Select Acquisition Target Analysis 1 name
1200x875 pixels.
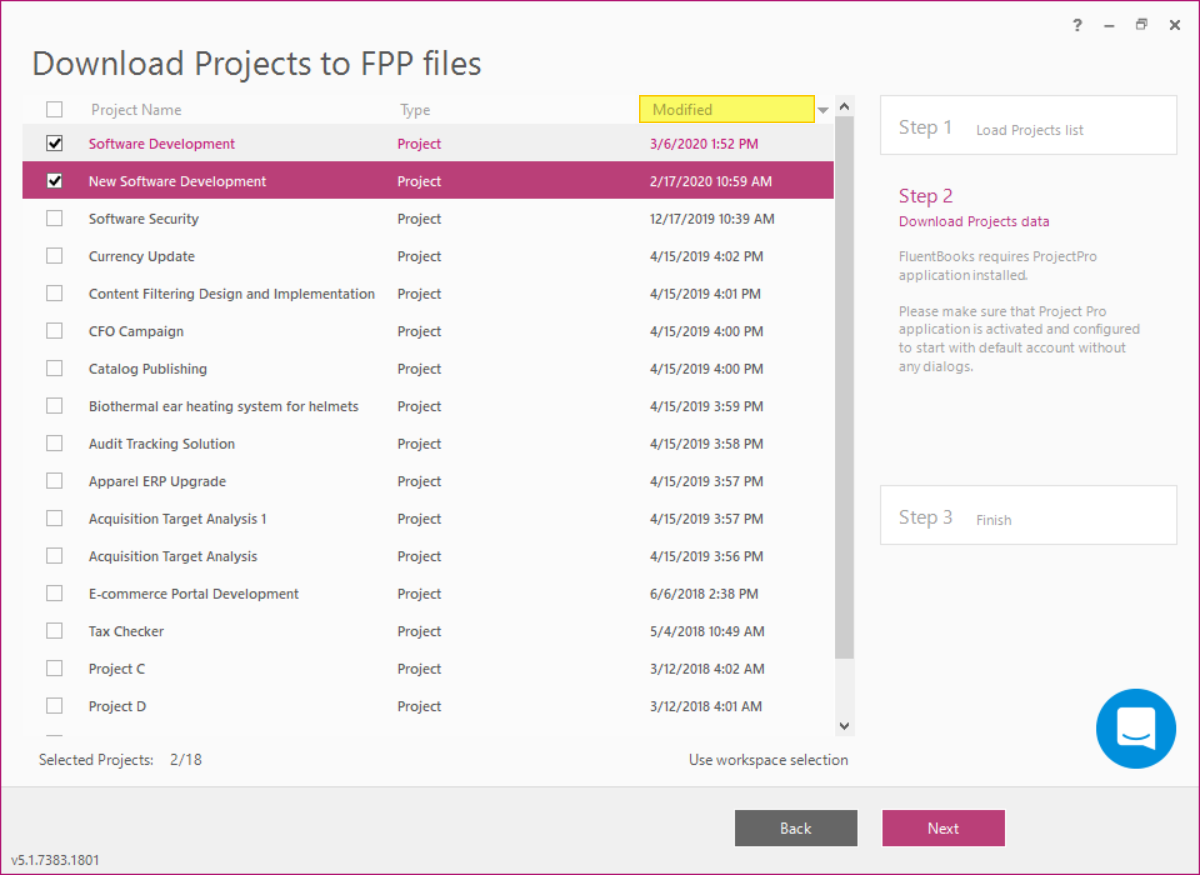click(178, 519)
